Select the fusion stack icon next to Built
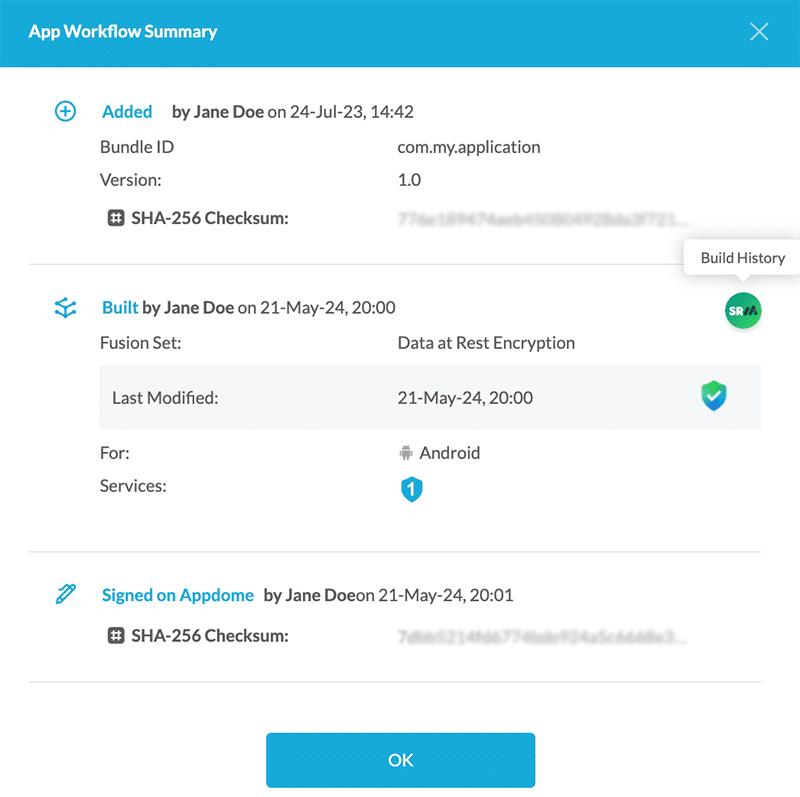Screen dimensions: 800x797 click(64, 308)
